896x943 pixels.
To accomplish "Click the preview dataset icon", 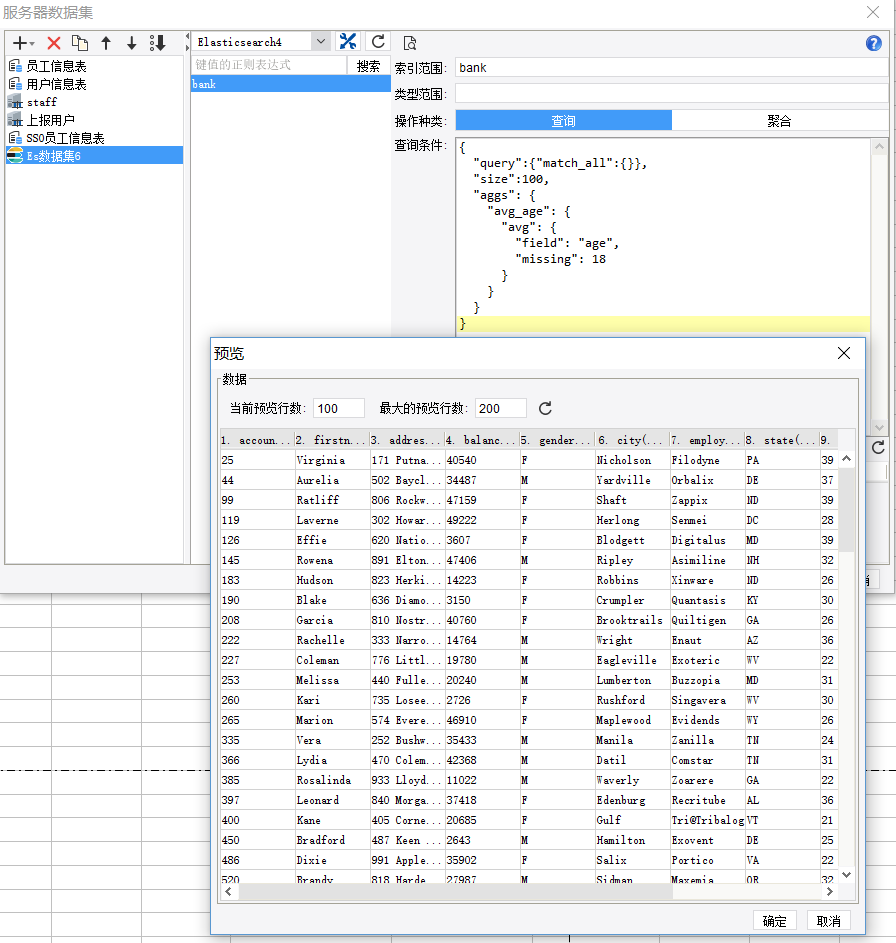I will click(x=409, y=42).
